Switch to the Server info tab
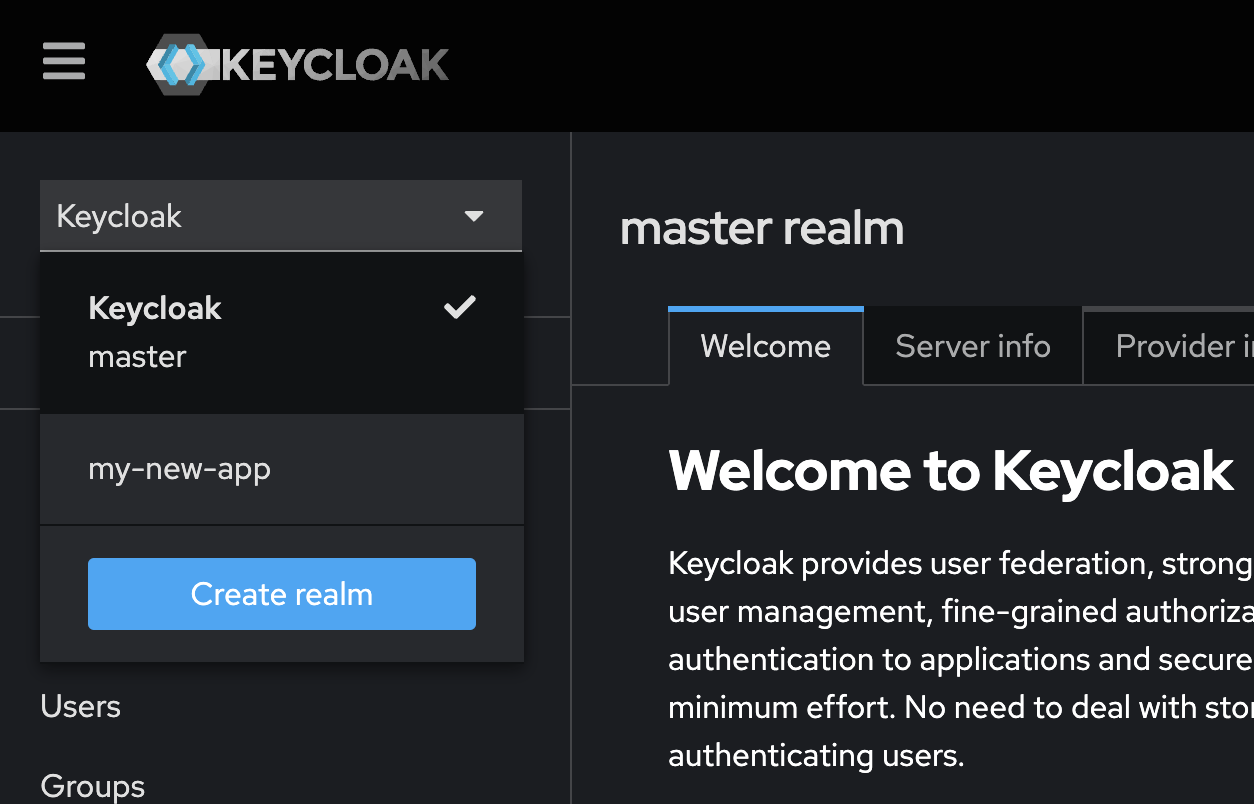This screenshot has width=1254, height=804. tap(973, 346)
